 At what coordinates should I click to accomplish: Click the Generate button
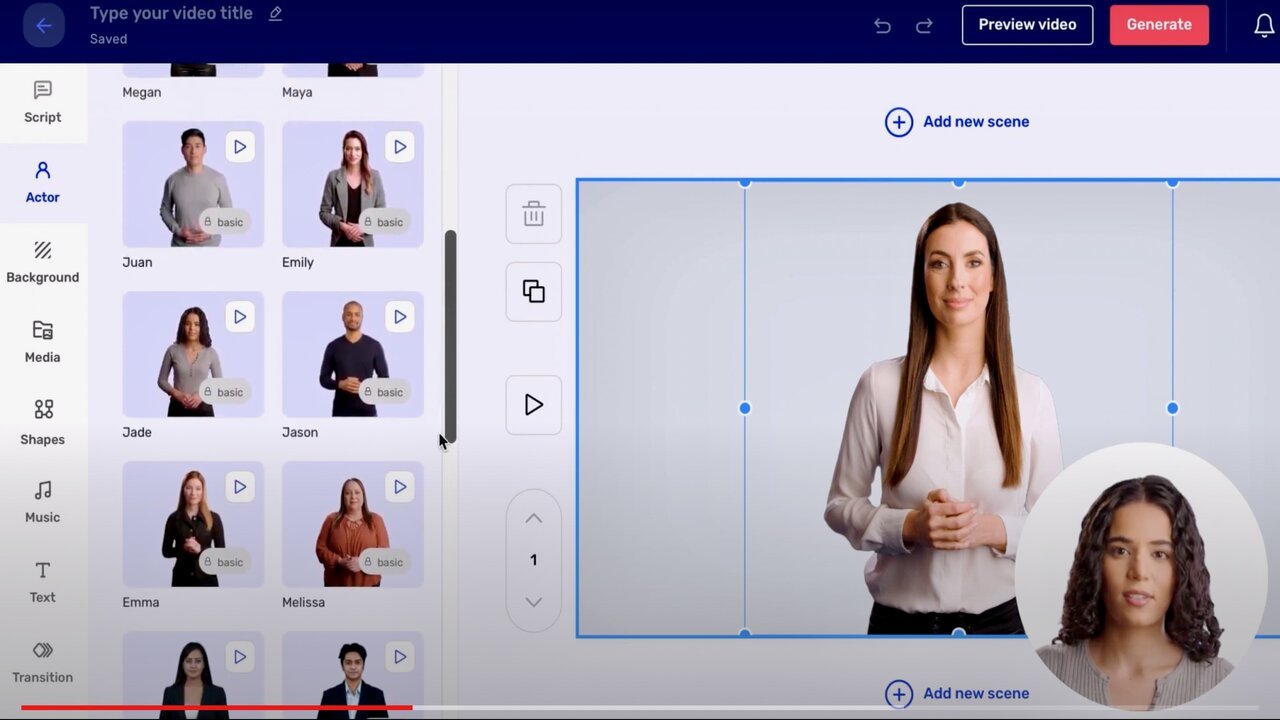tap(1159, 25)
